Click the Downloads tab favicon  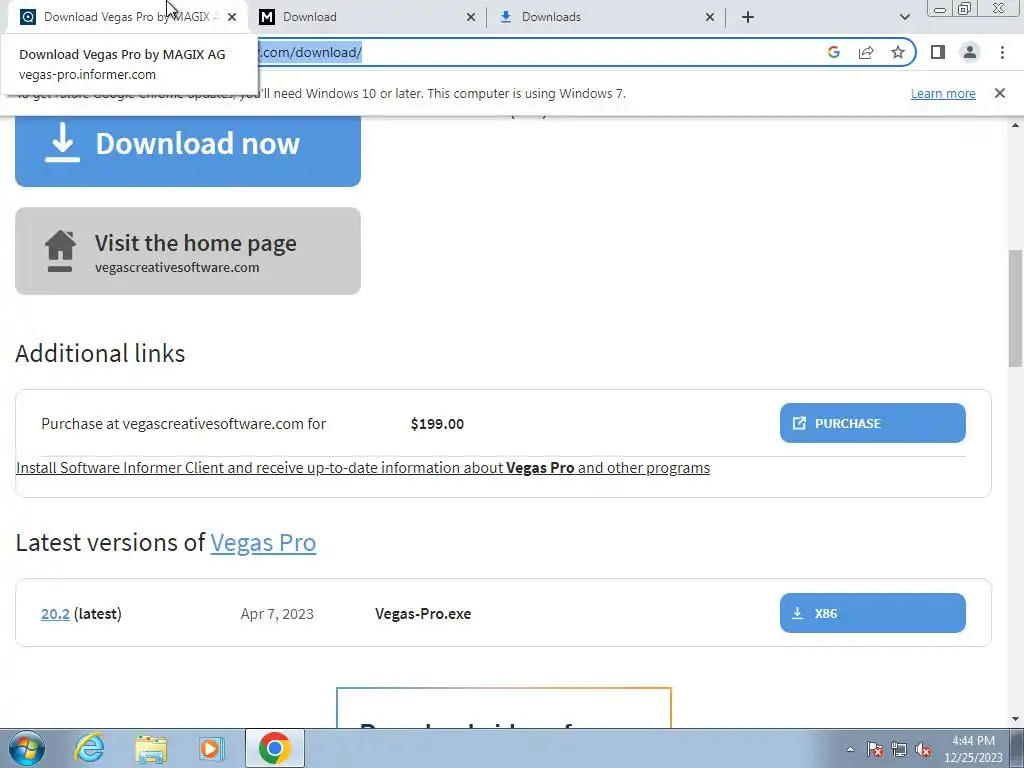point(505,17)
